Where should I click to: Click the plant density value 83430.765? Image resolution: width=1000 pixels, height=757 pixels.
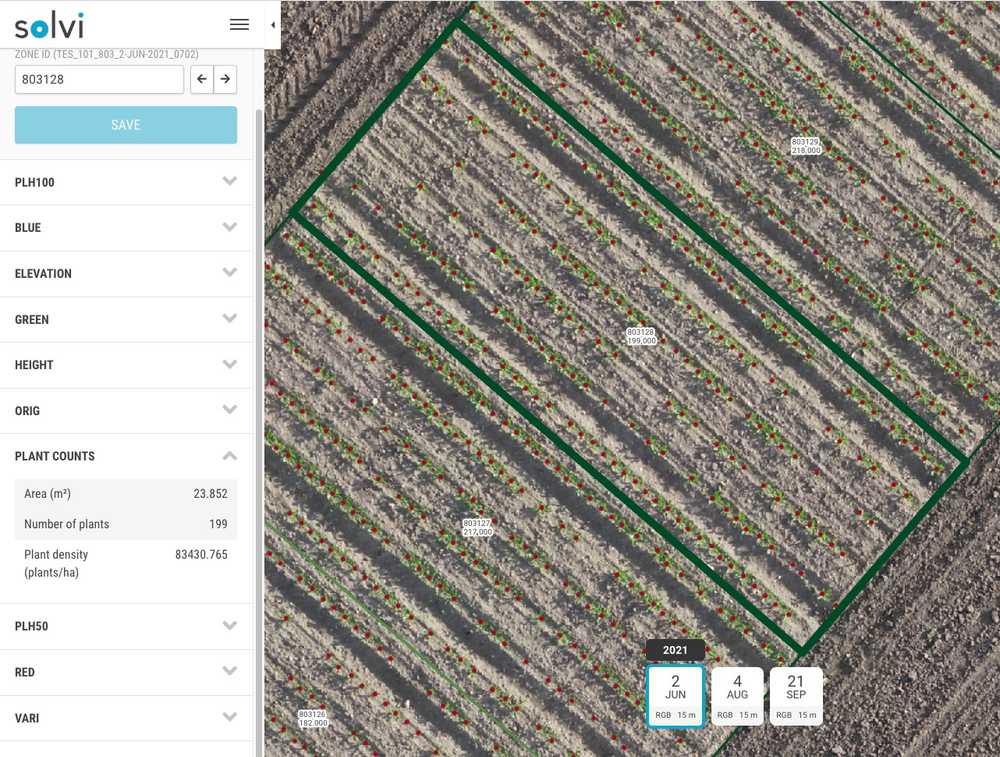[x=201, y=554]
